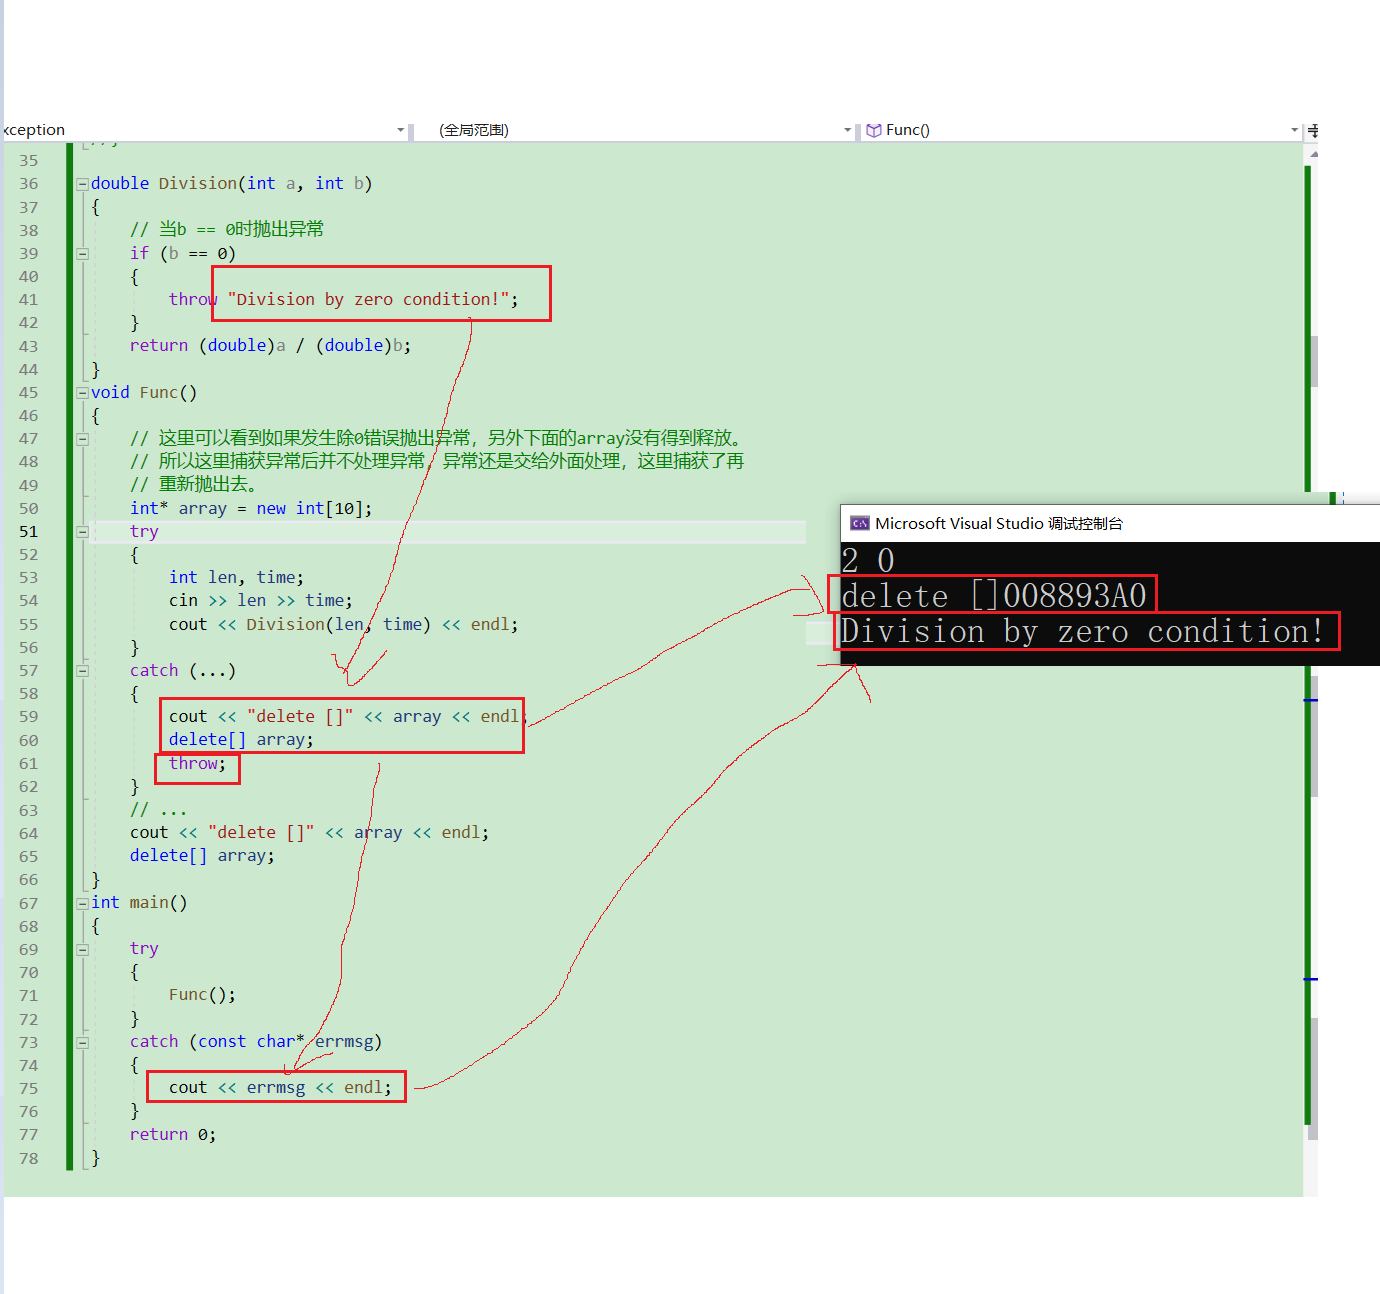1380x1294 pixels.
Task: Click the "double Division(int a, int b)" signature
Action: [231, 184]
